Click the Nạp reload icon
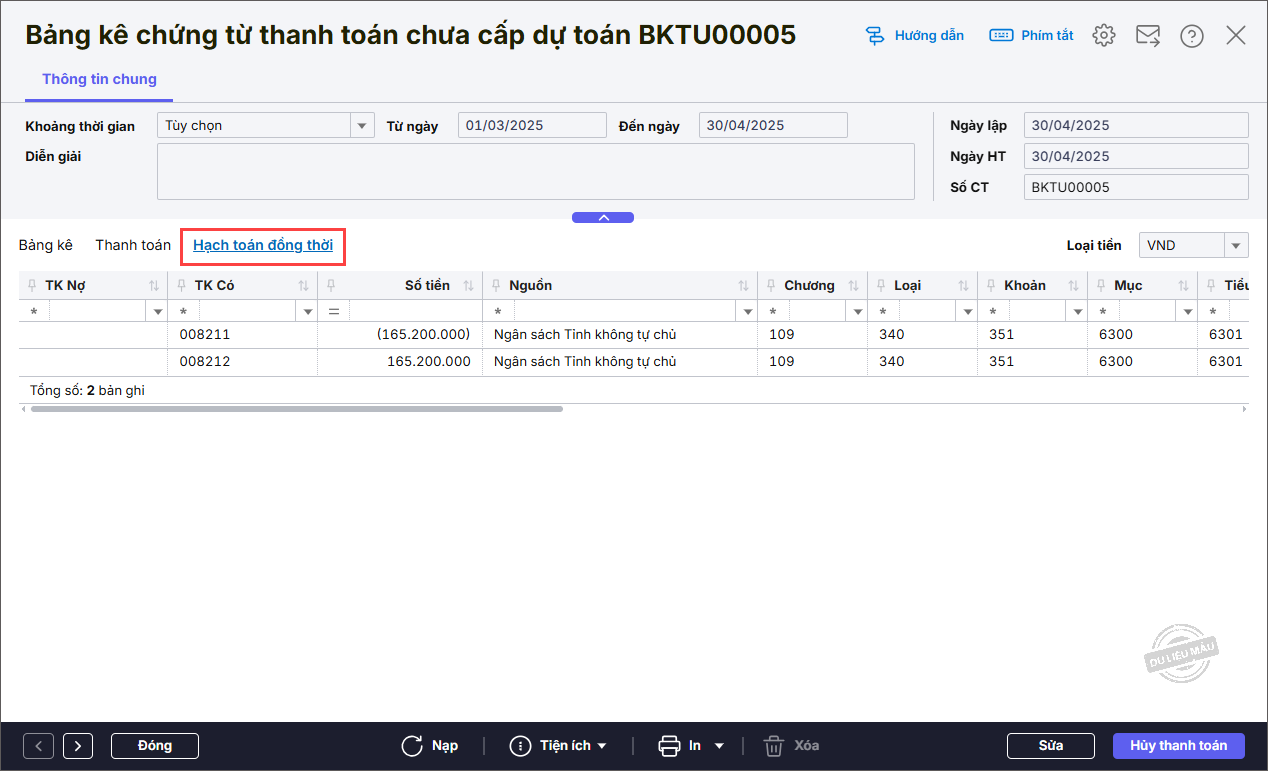This screenshot has height=771, width=1268. pos(412,746)
